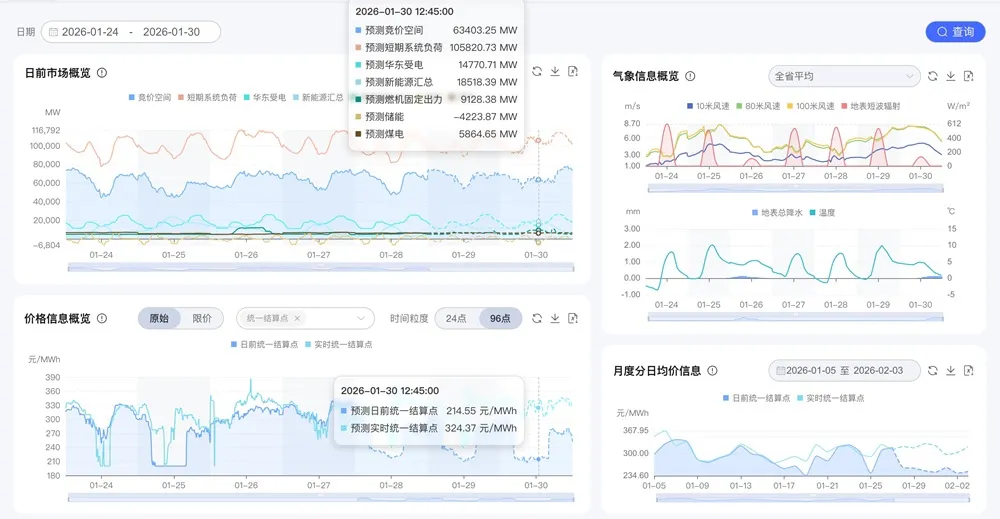The width and height of the screenshot is (1000, 519).
Task: Refresh the 日前市场概览 chart
Action: [x=537, y=72]
